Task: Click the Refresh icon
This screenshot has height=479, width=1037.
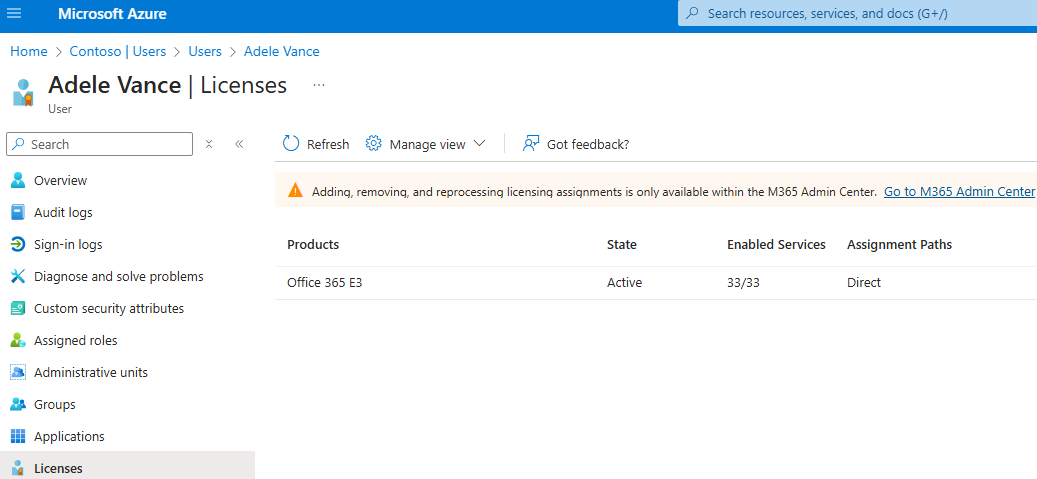Action: pos(291,144)
